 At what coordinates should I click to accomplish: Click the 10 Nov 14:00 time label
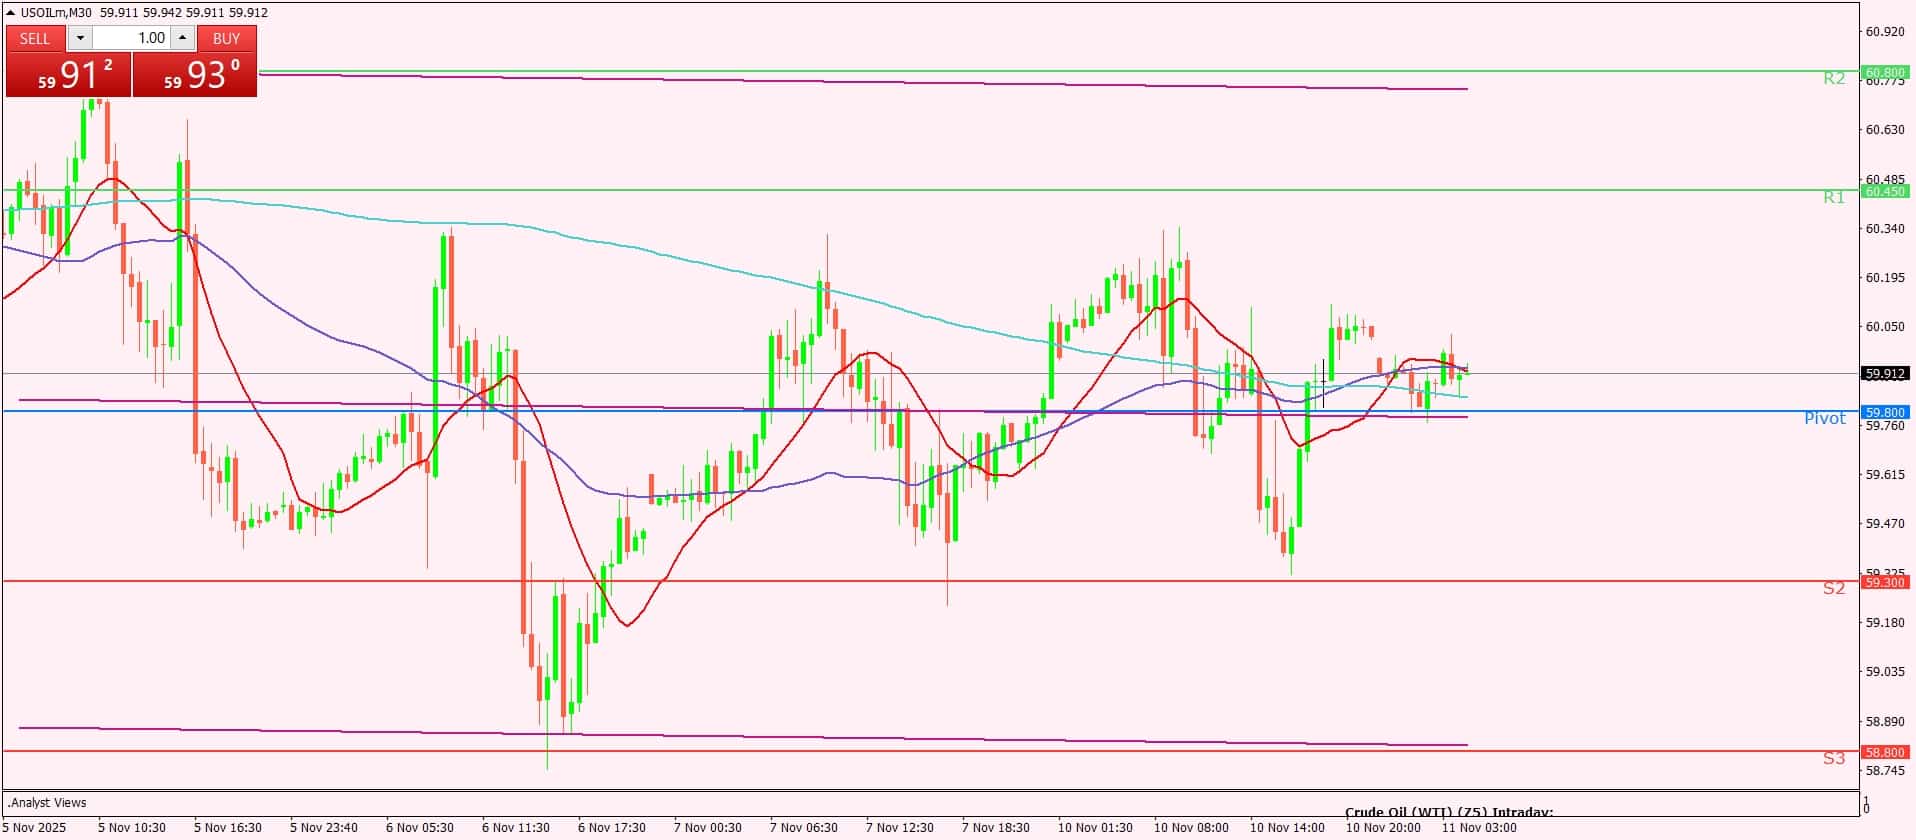(1288, 828)
